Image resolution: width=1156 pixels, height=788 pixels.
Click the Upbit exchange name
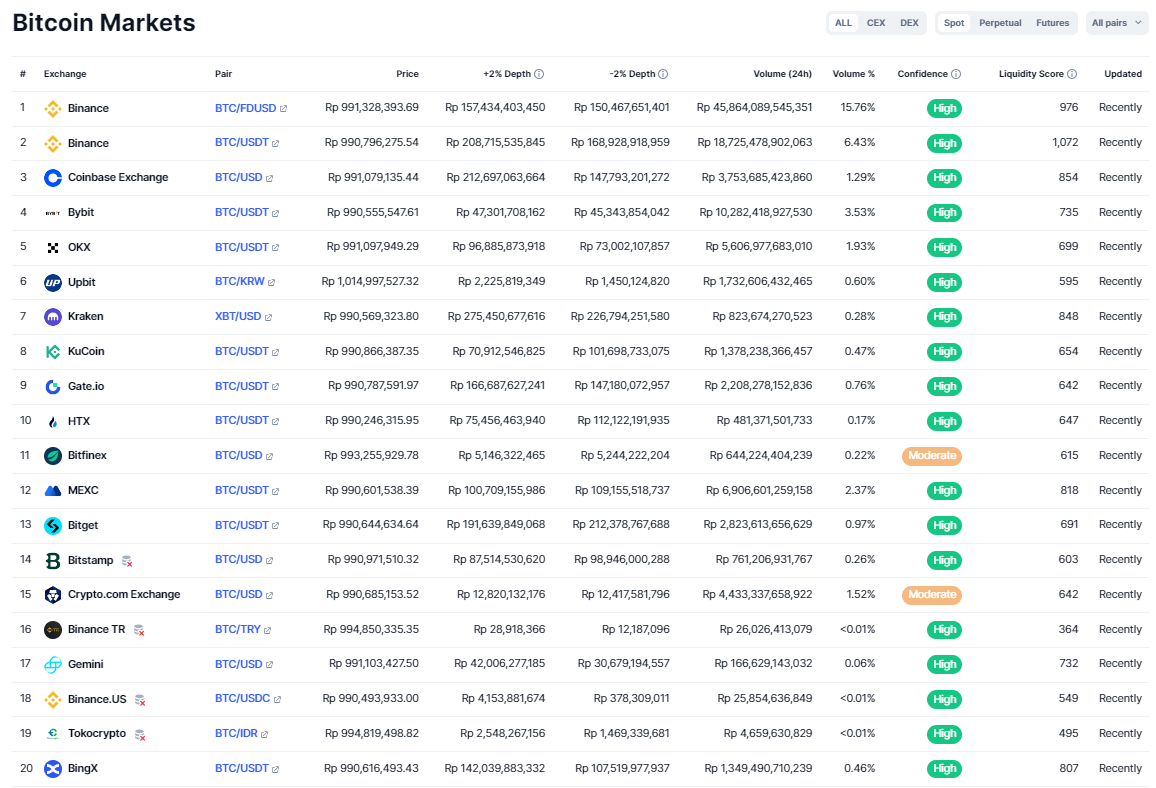[x=82, y=282]
